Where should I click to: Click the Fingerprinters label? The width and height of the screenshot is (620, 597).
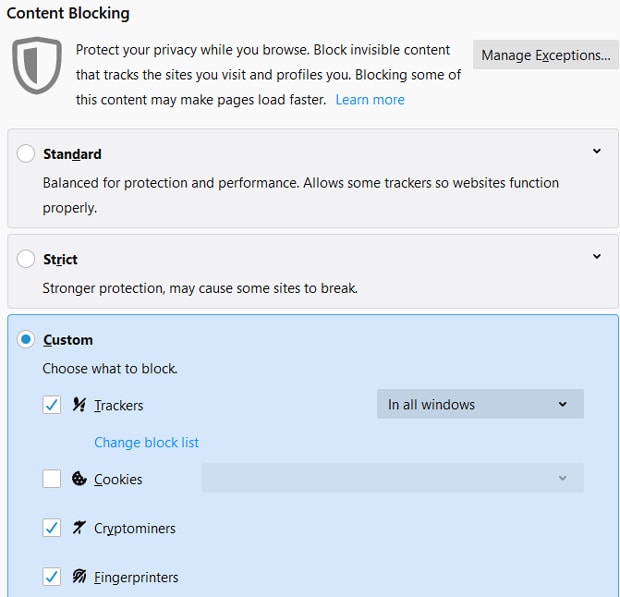click(x=136, y=578)
